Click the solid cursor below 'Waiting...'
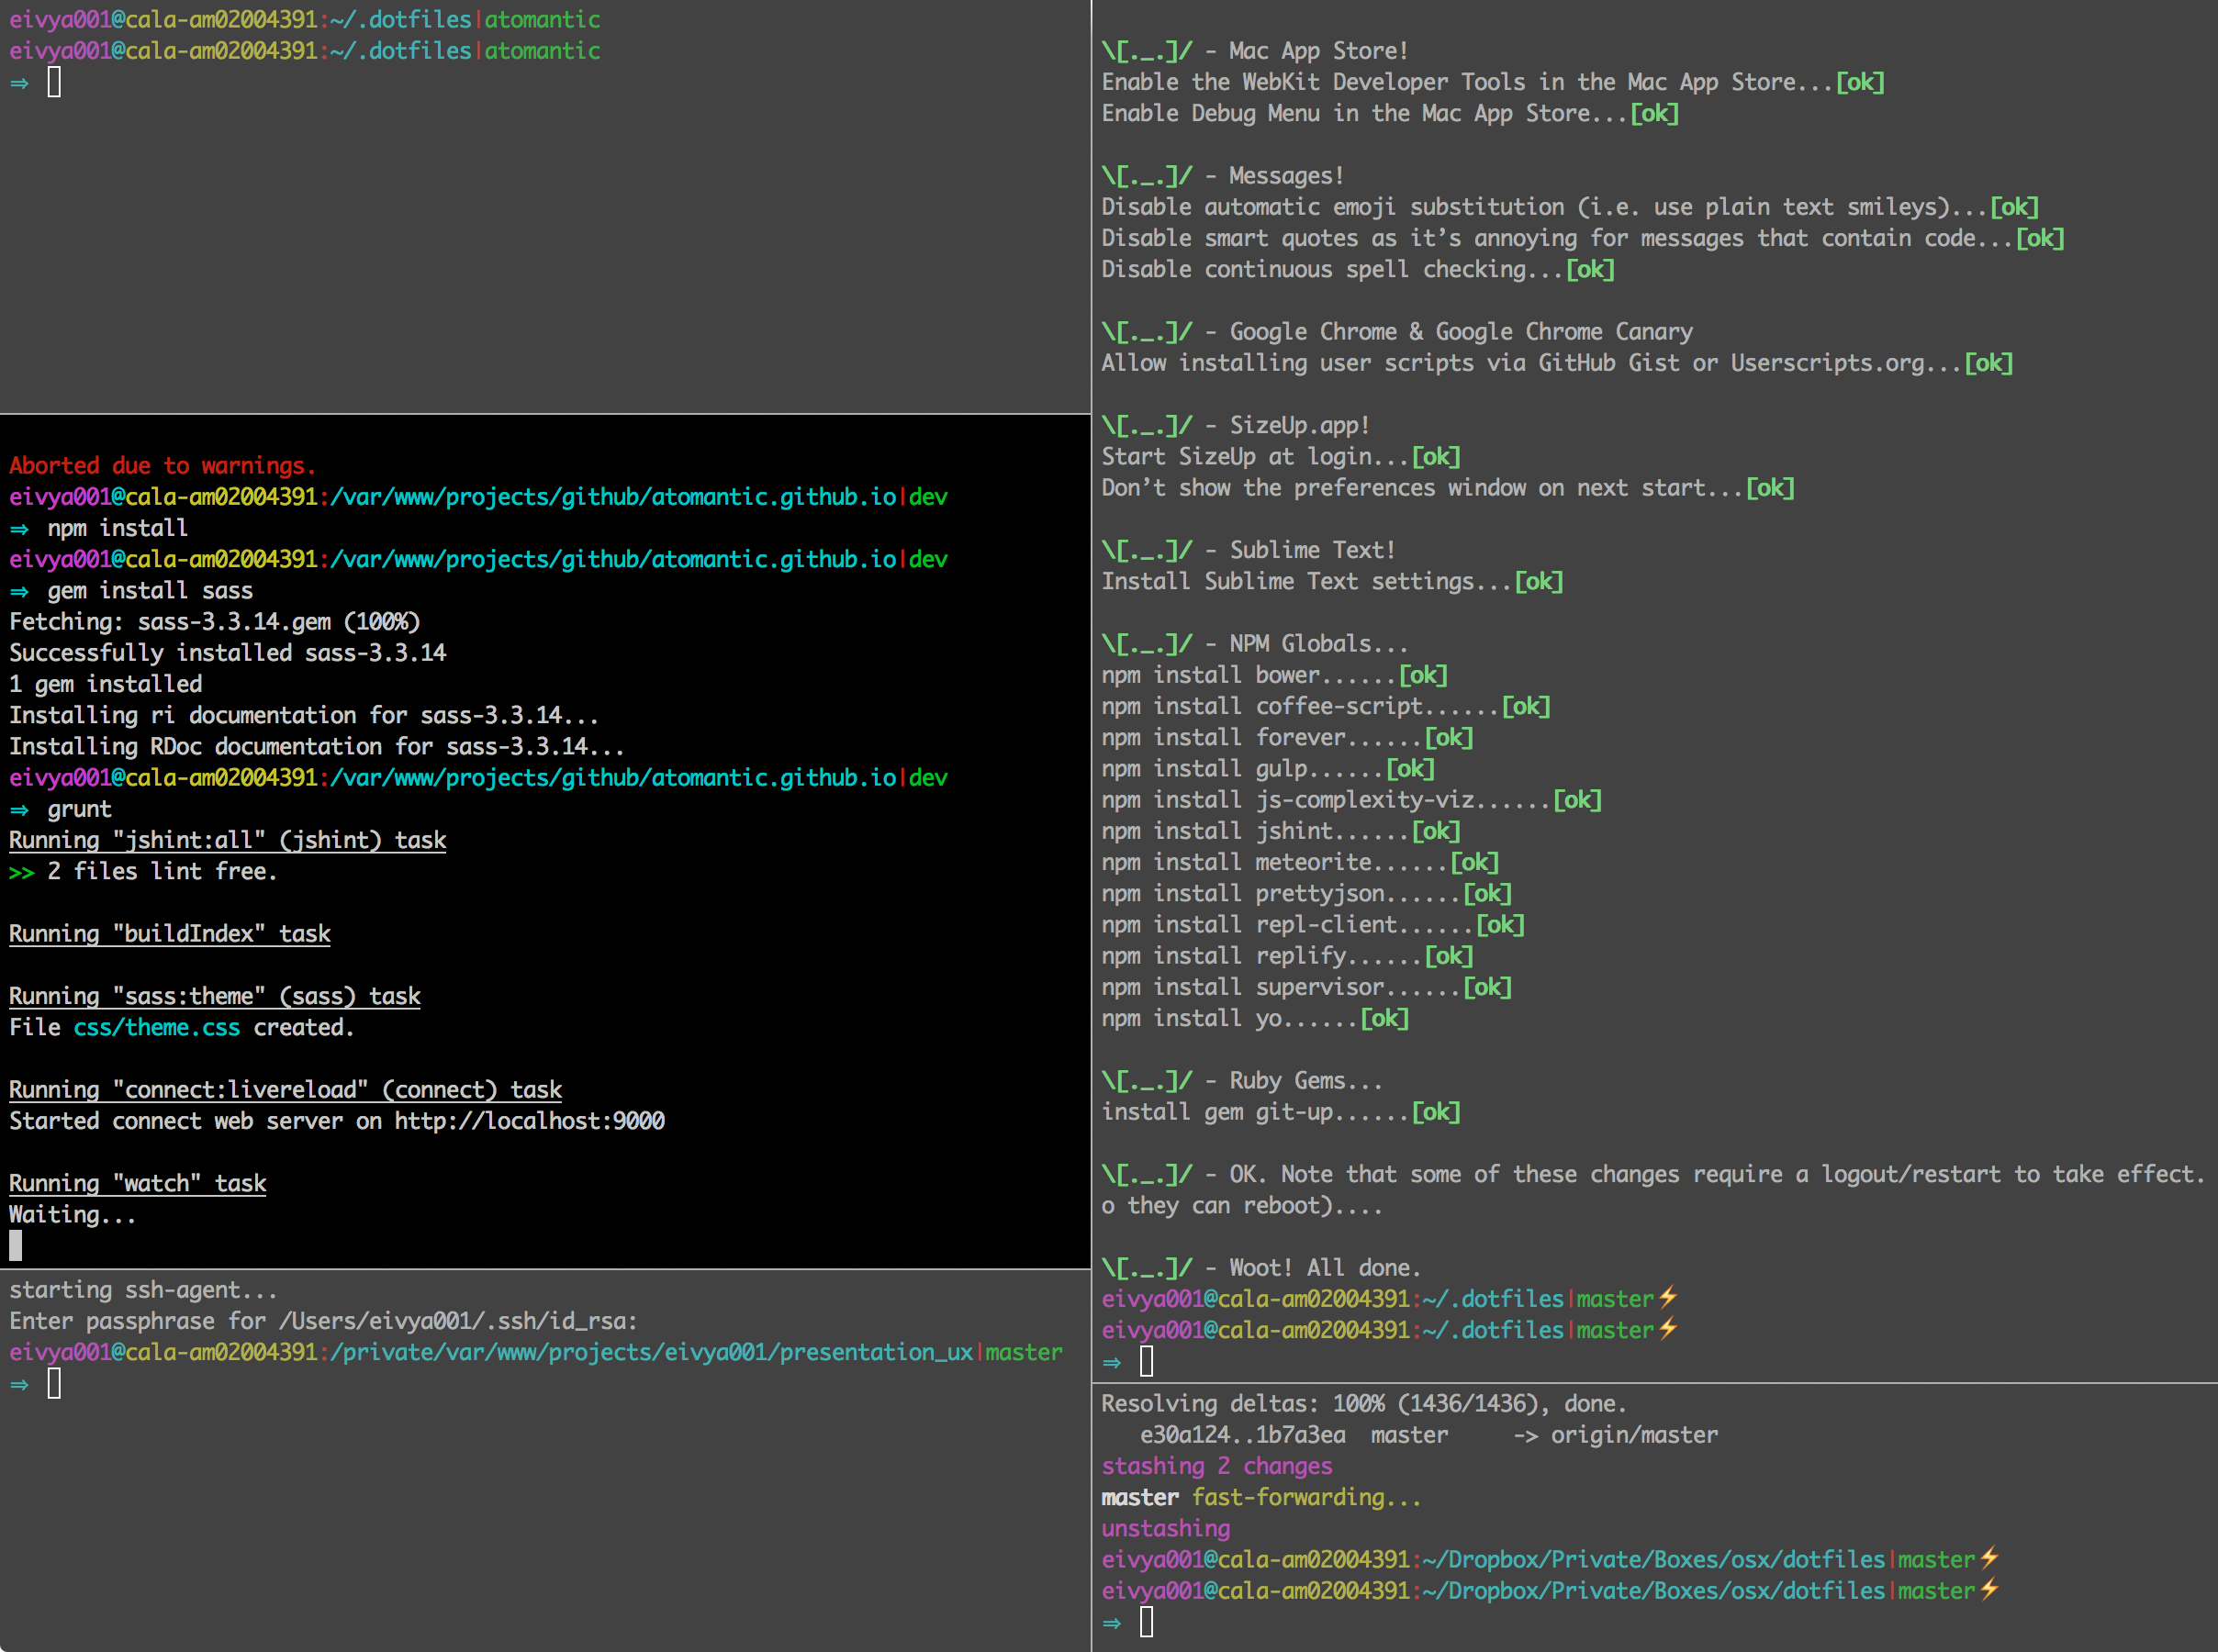 pos(15,1245)
